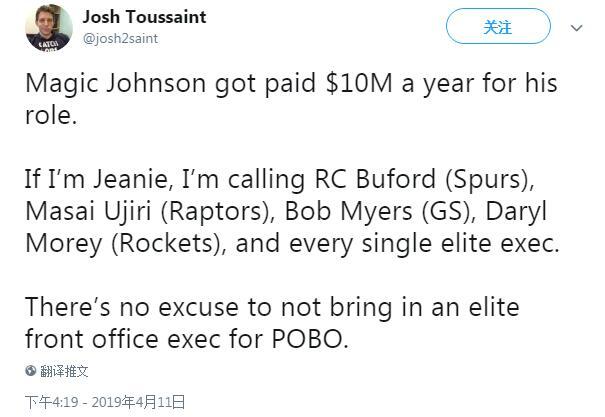Open Josh Toussaint's profile picture
This screenshot has height=417, width=605.
point(49,28)
